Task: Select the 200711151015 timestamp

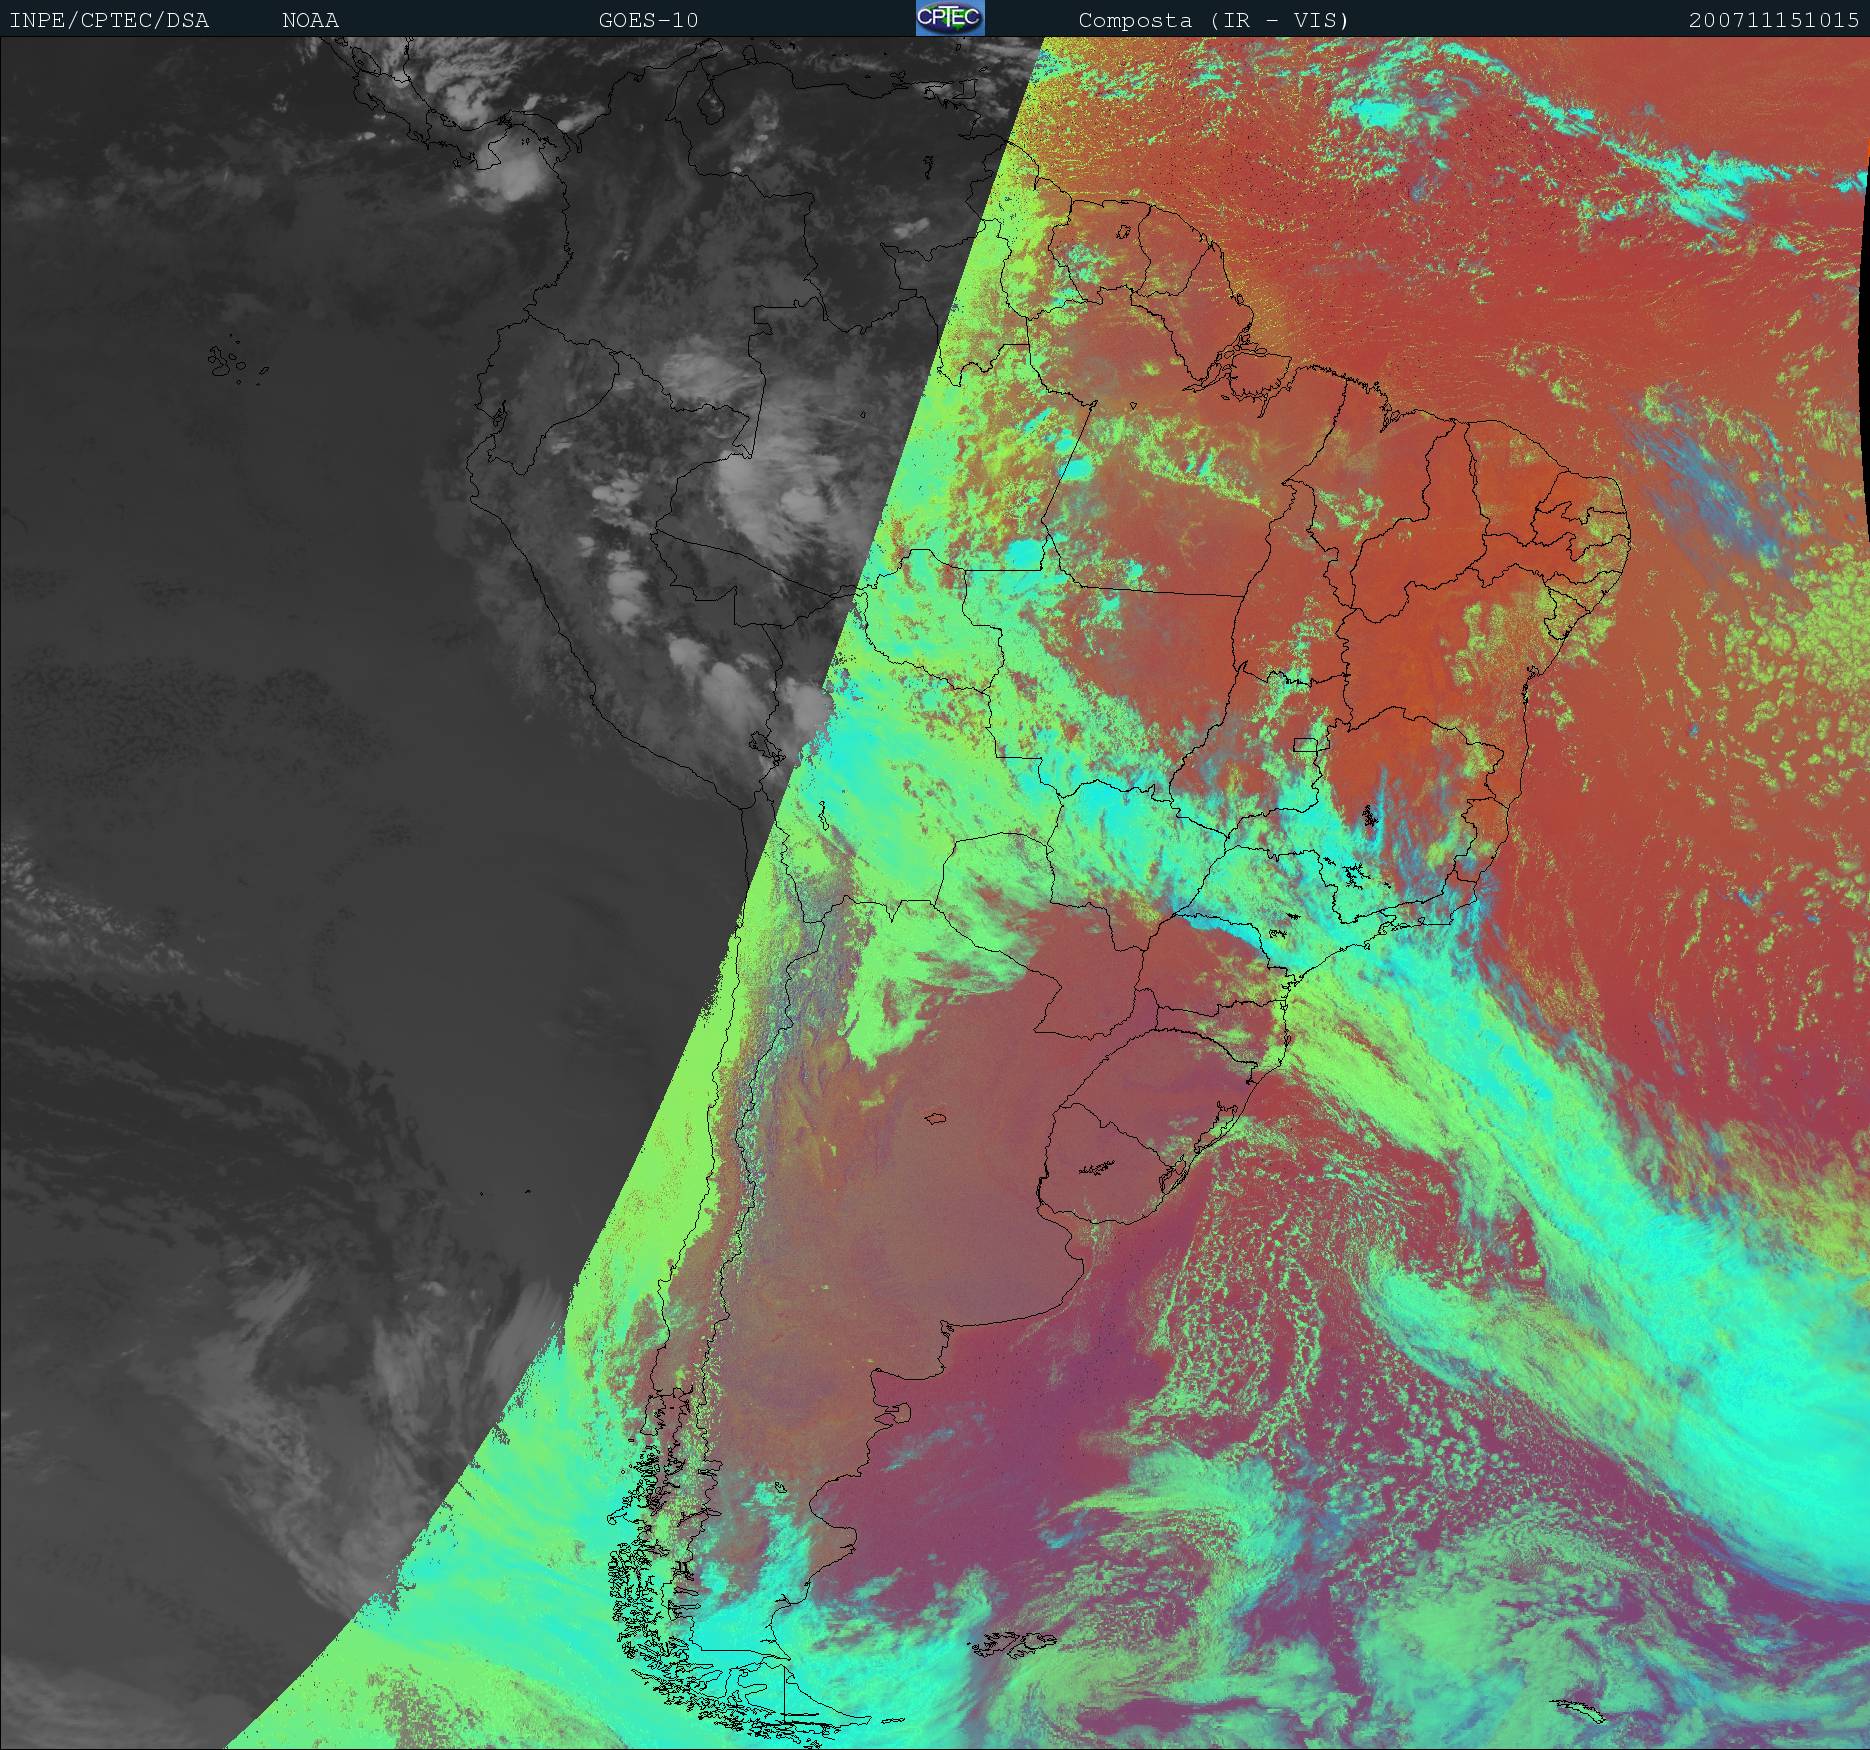Action: pyautogui.click(x=1774, y=21)
